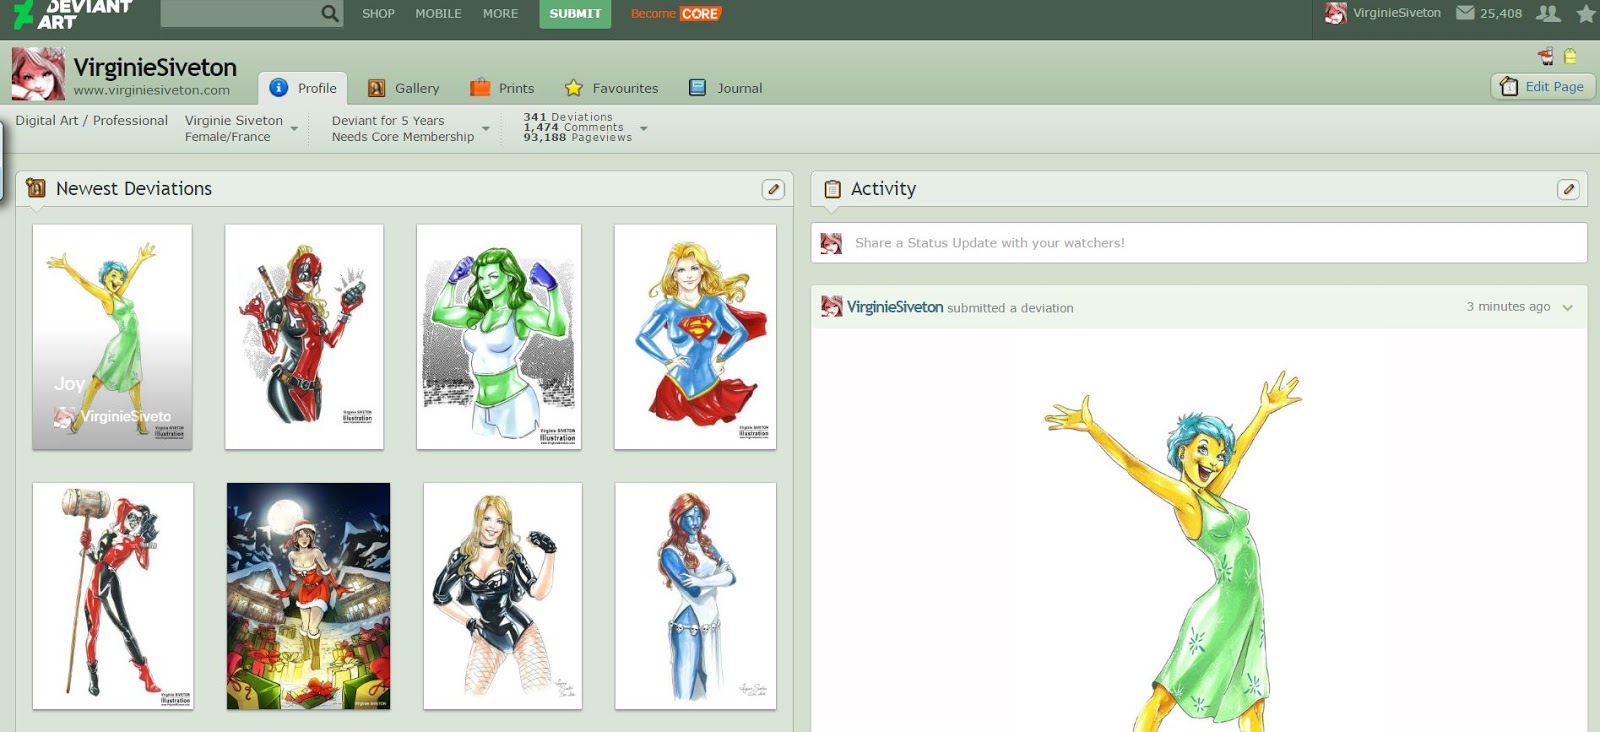The image size is (1600, 732).
Task: Open the She-Hulk green character thumbnail
Action: pos(499,336)
